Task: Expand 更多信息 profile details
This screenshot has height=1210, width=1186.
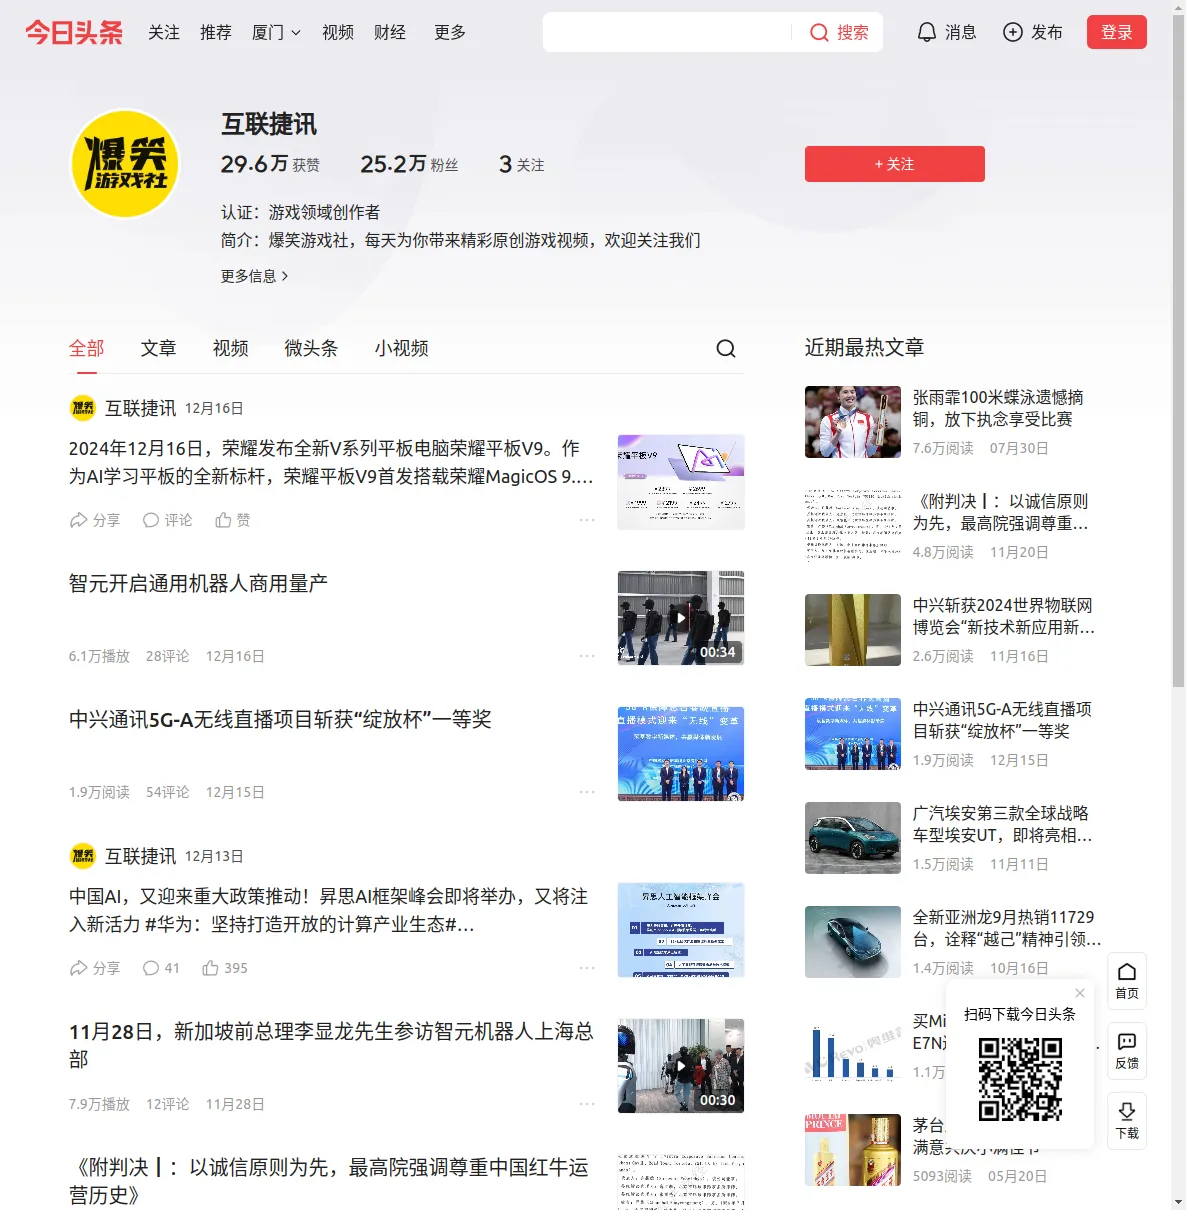Action: [255, 276]
